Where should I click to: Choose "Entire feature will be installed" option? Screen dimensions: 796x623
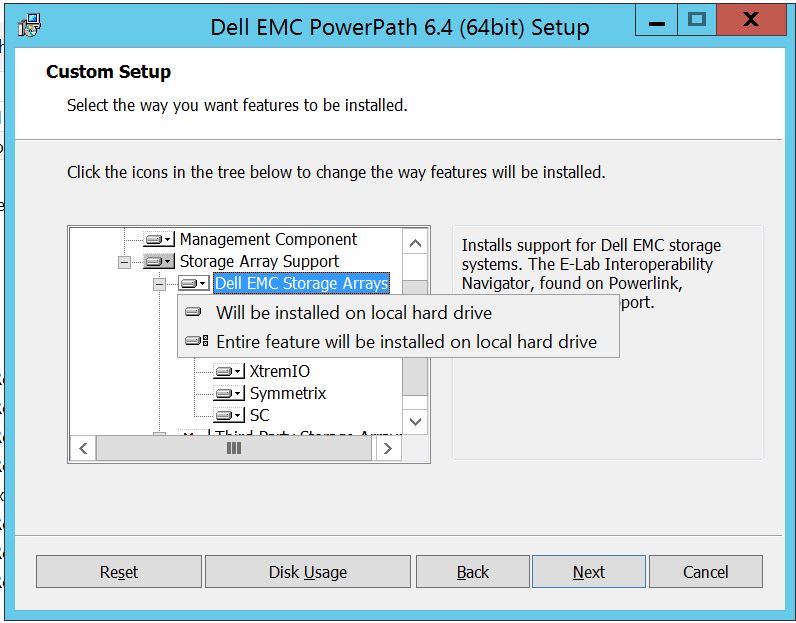(x=406, y=342)
